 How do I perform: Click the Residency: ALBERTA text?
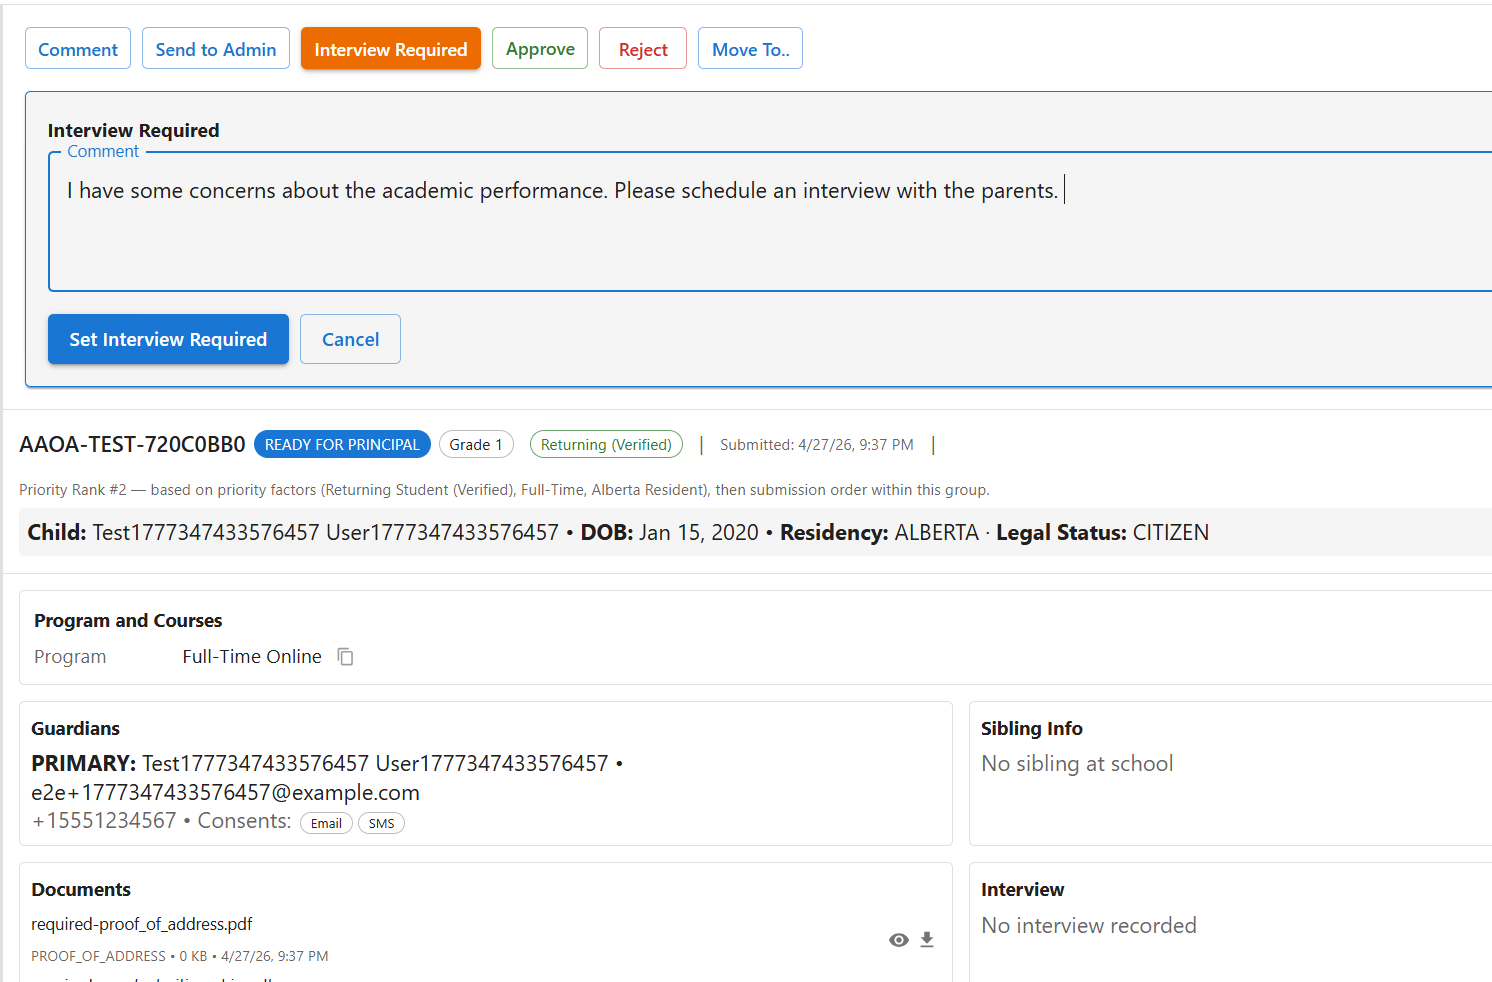879,532
